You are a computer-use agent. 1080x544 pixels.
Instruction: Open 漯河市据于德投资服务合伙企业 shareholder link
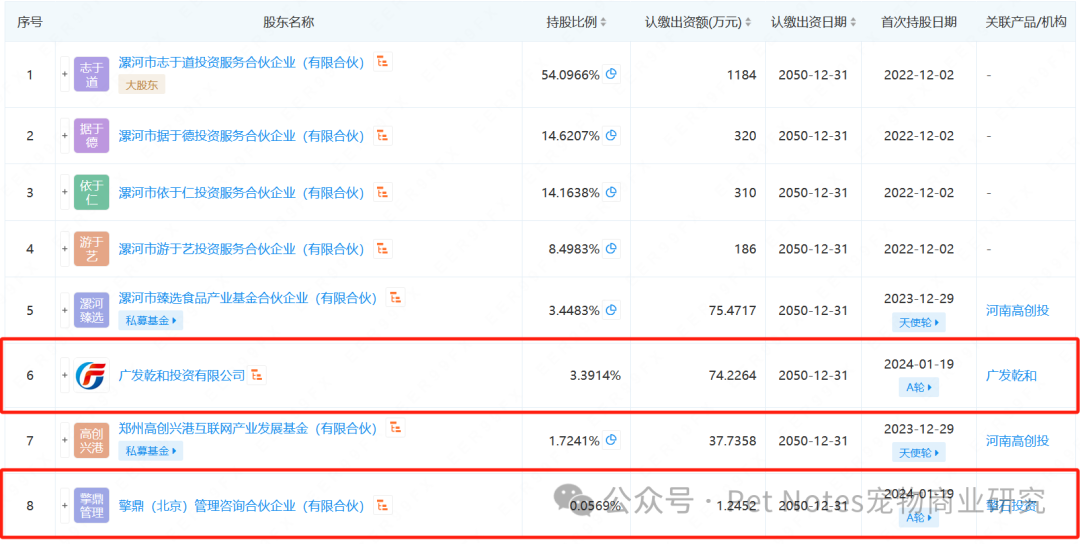click(241, 136)
